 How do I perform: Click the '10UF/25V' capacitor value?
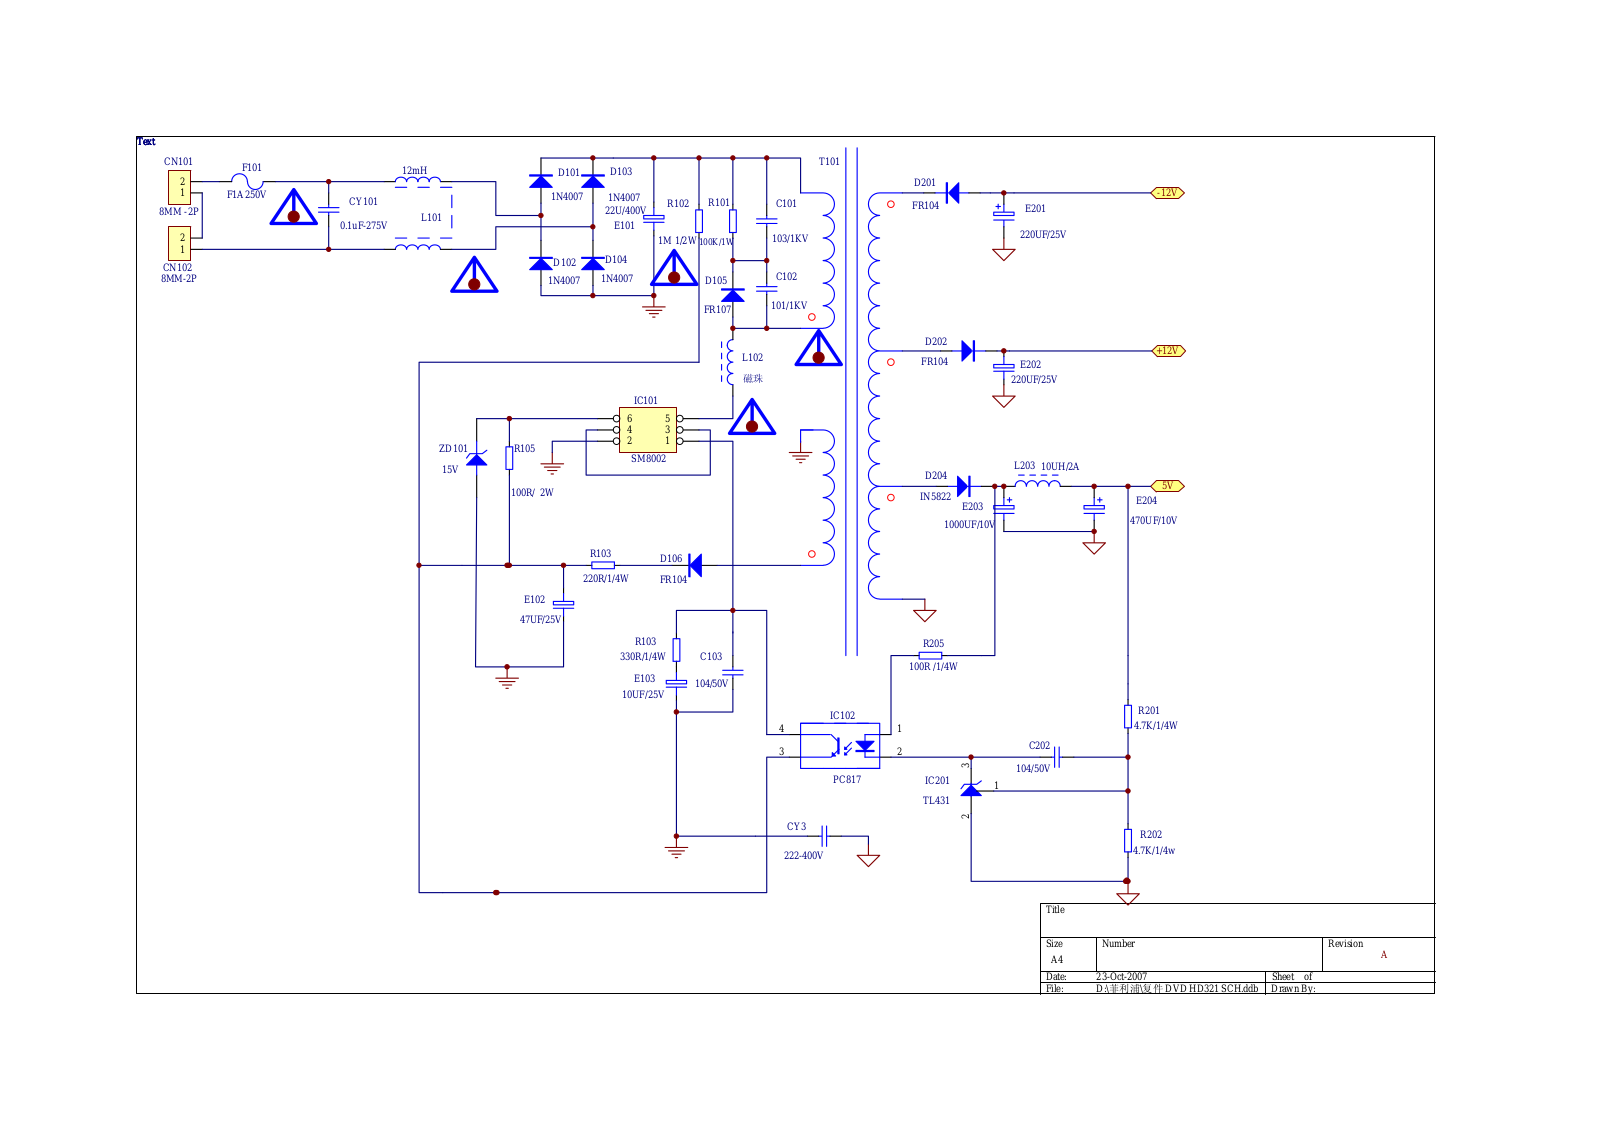pyautogui.click(x=642, y=695)
